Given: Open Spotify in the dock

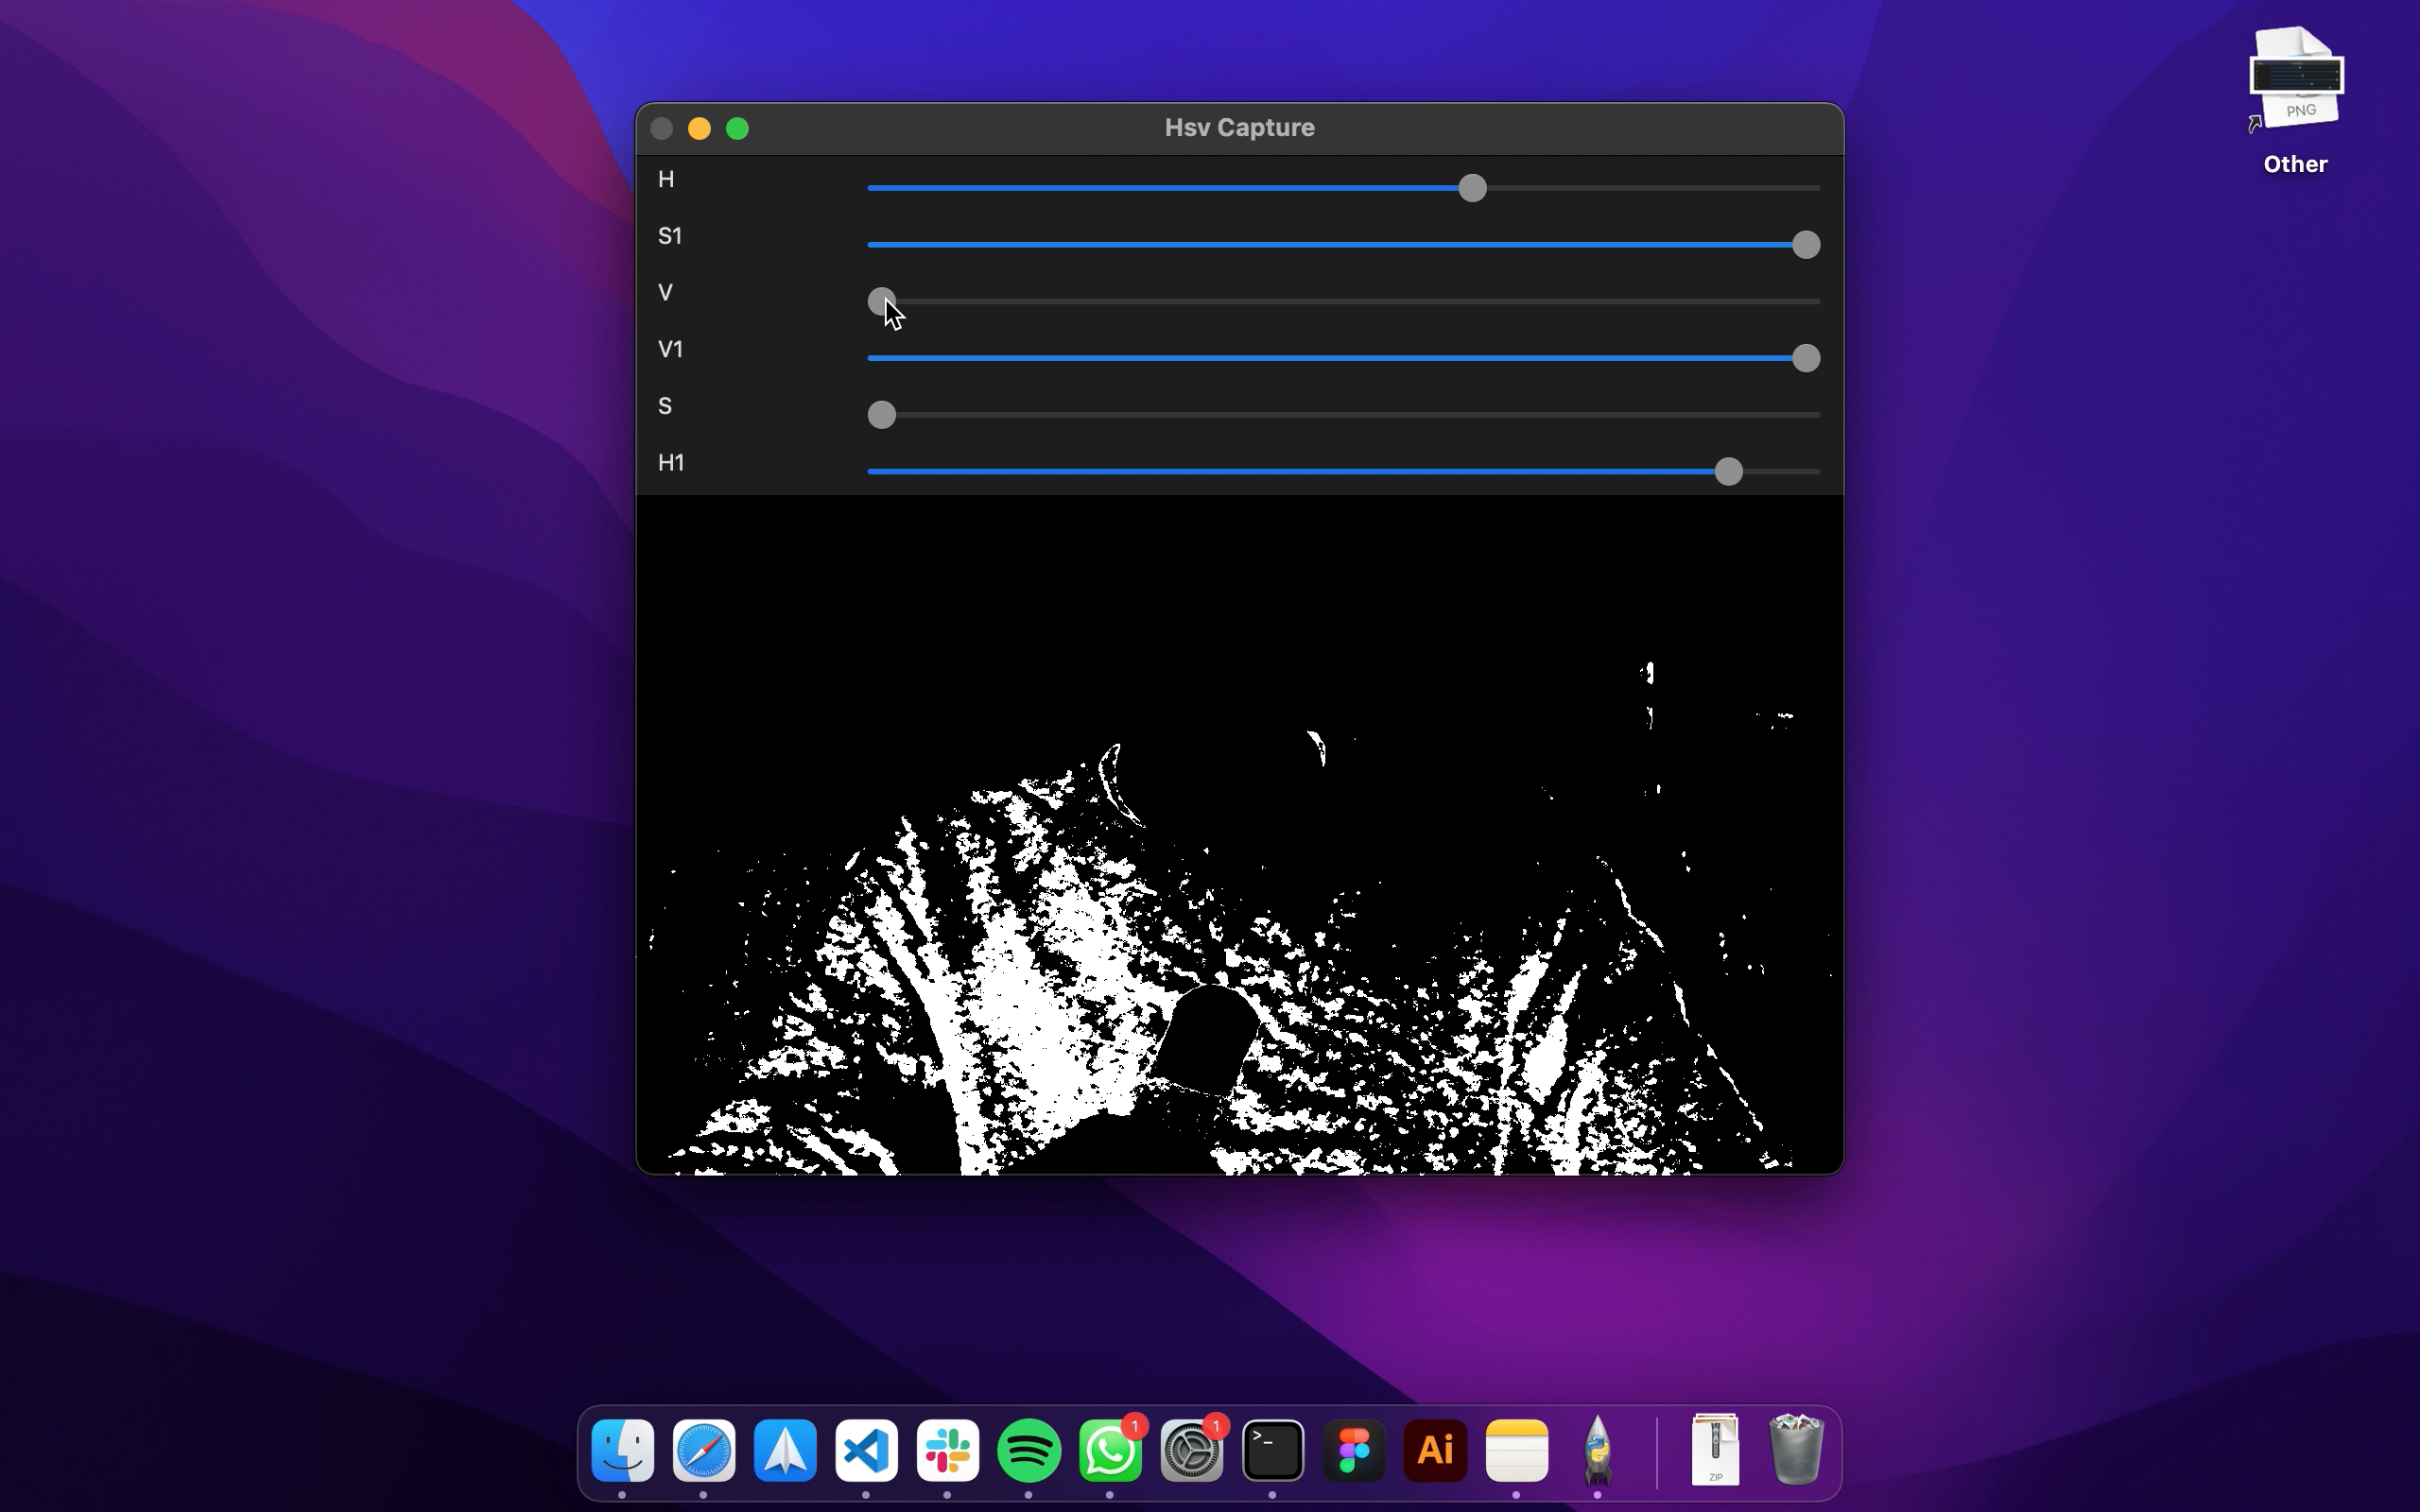Looking at the screenshot, I should click(1029, 1450).
